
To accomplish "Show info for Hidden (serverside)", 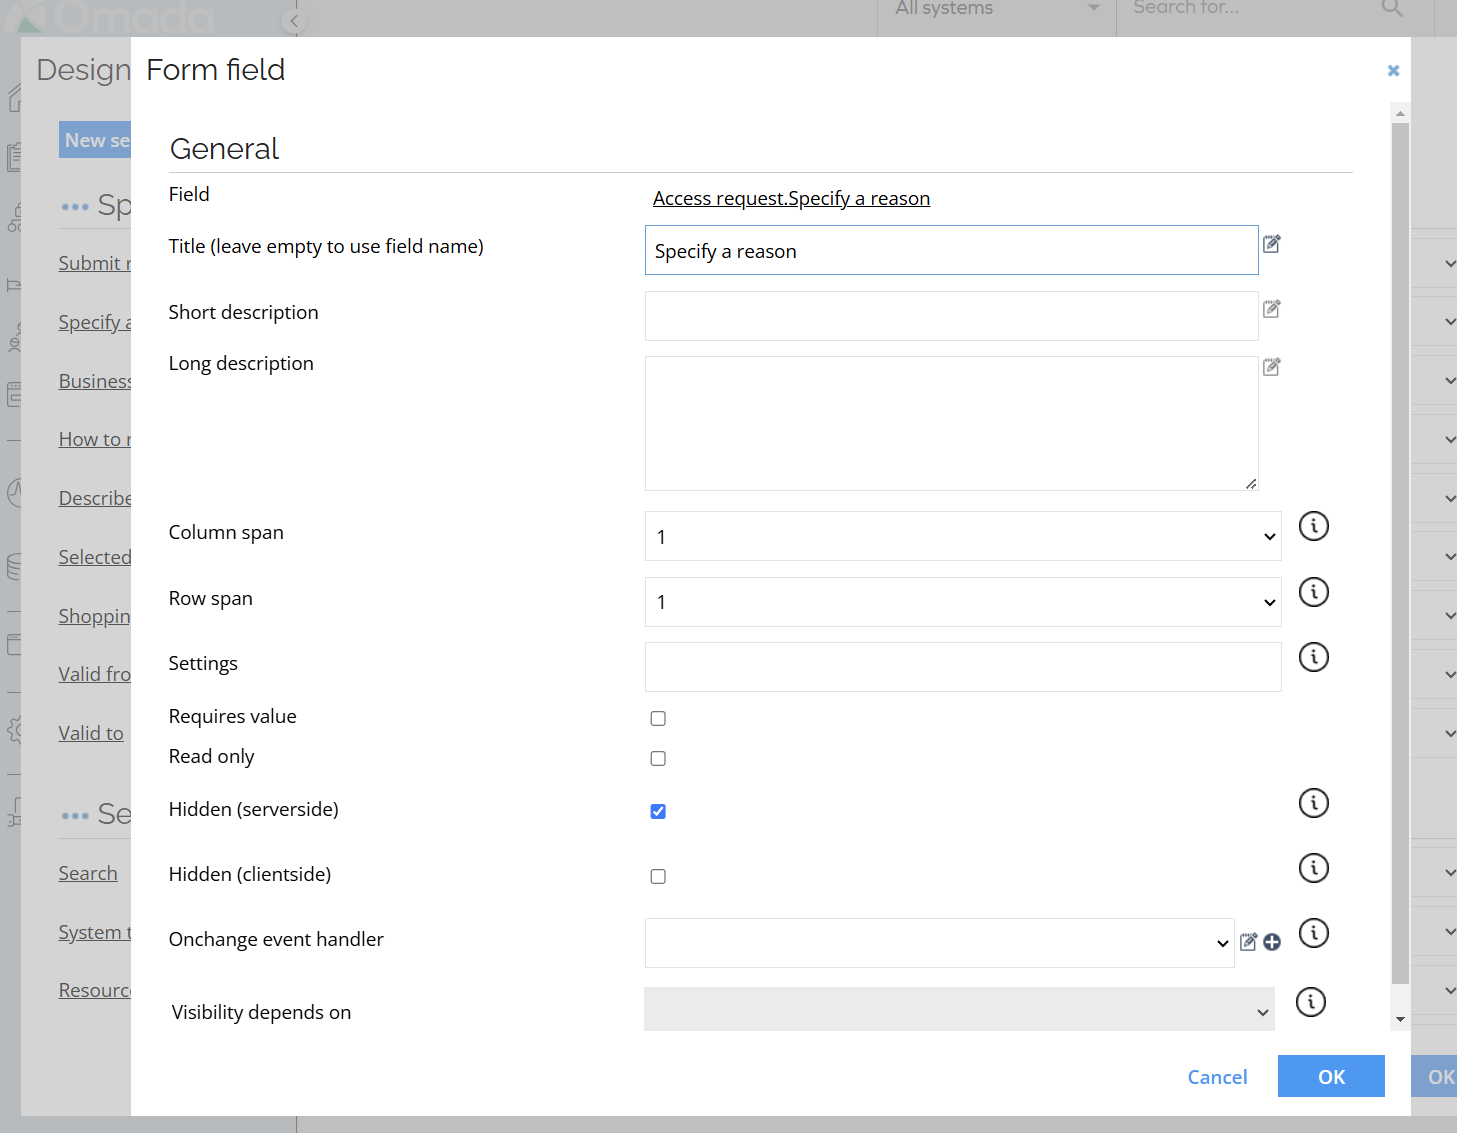I will 1314,803.
